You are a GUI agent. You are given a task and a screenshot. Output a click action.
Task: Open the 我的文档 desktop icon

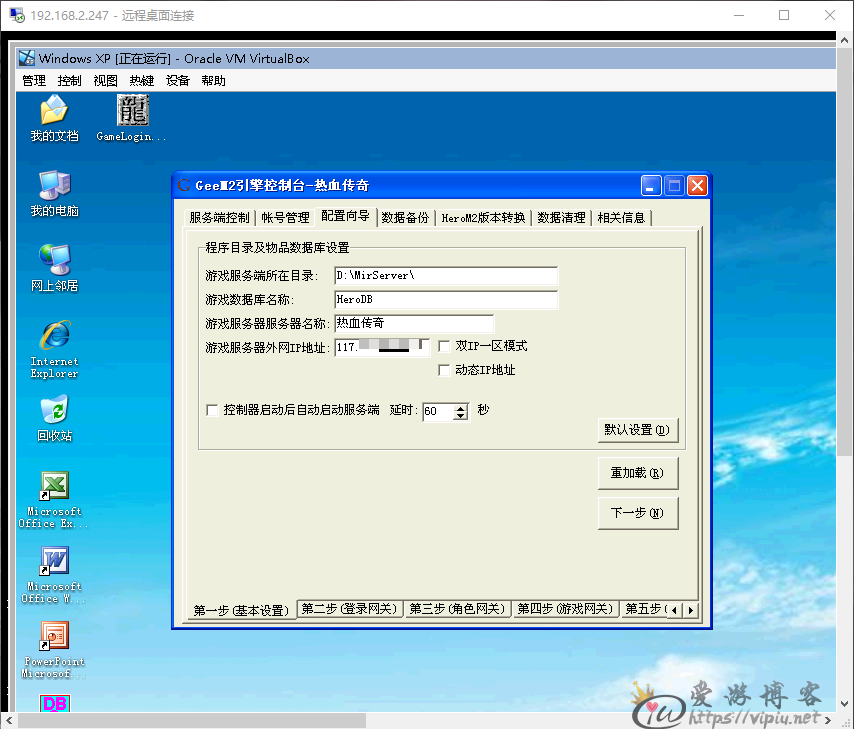coord(54,118)
